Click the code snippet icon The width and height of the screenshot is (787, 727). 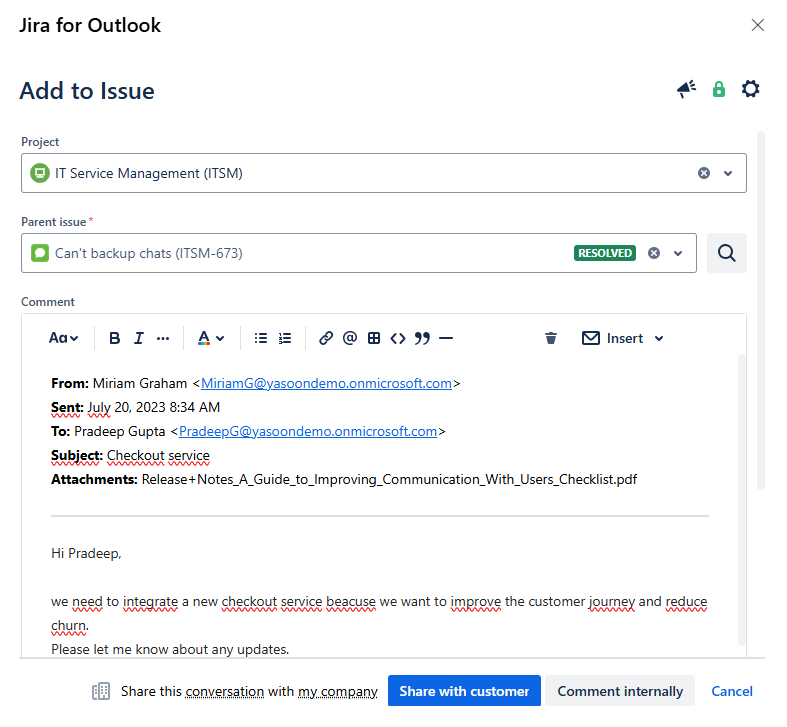pos(398,338)
